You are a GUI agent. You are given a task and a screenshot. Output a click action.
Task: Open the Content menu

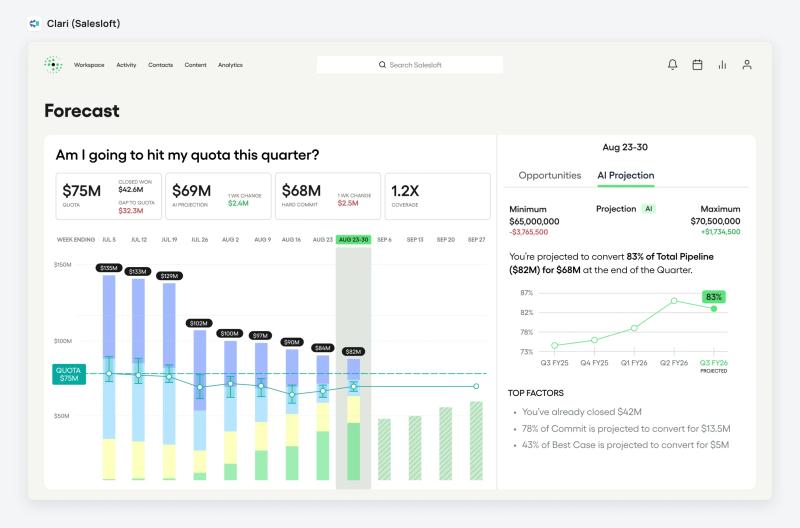195,65
